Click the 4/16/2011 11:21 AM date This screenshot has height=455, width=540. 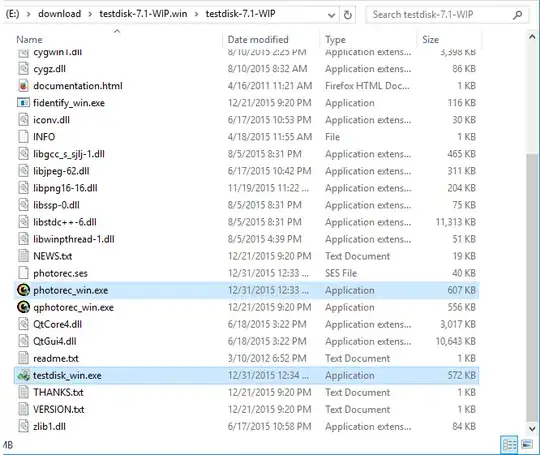(270, 86)
